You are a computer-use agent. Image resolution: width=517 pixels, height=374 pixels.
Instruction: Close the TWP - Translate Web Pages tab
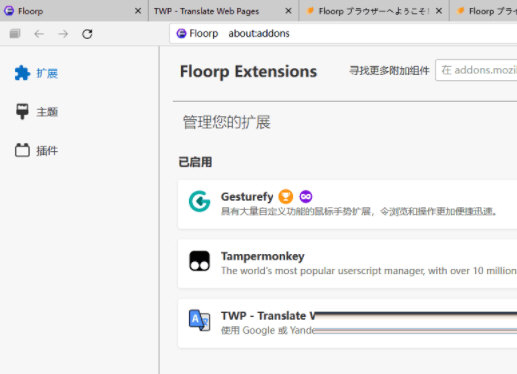(288, 11)
